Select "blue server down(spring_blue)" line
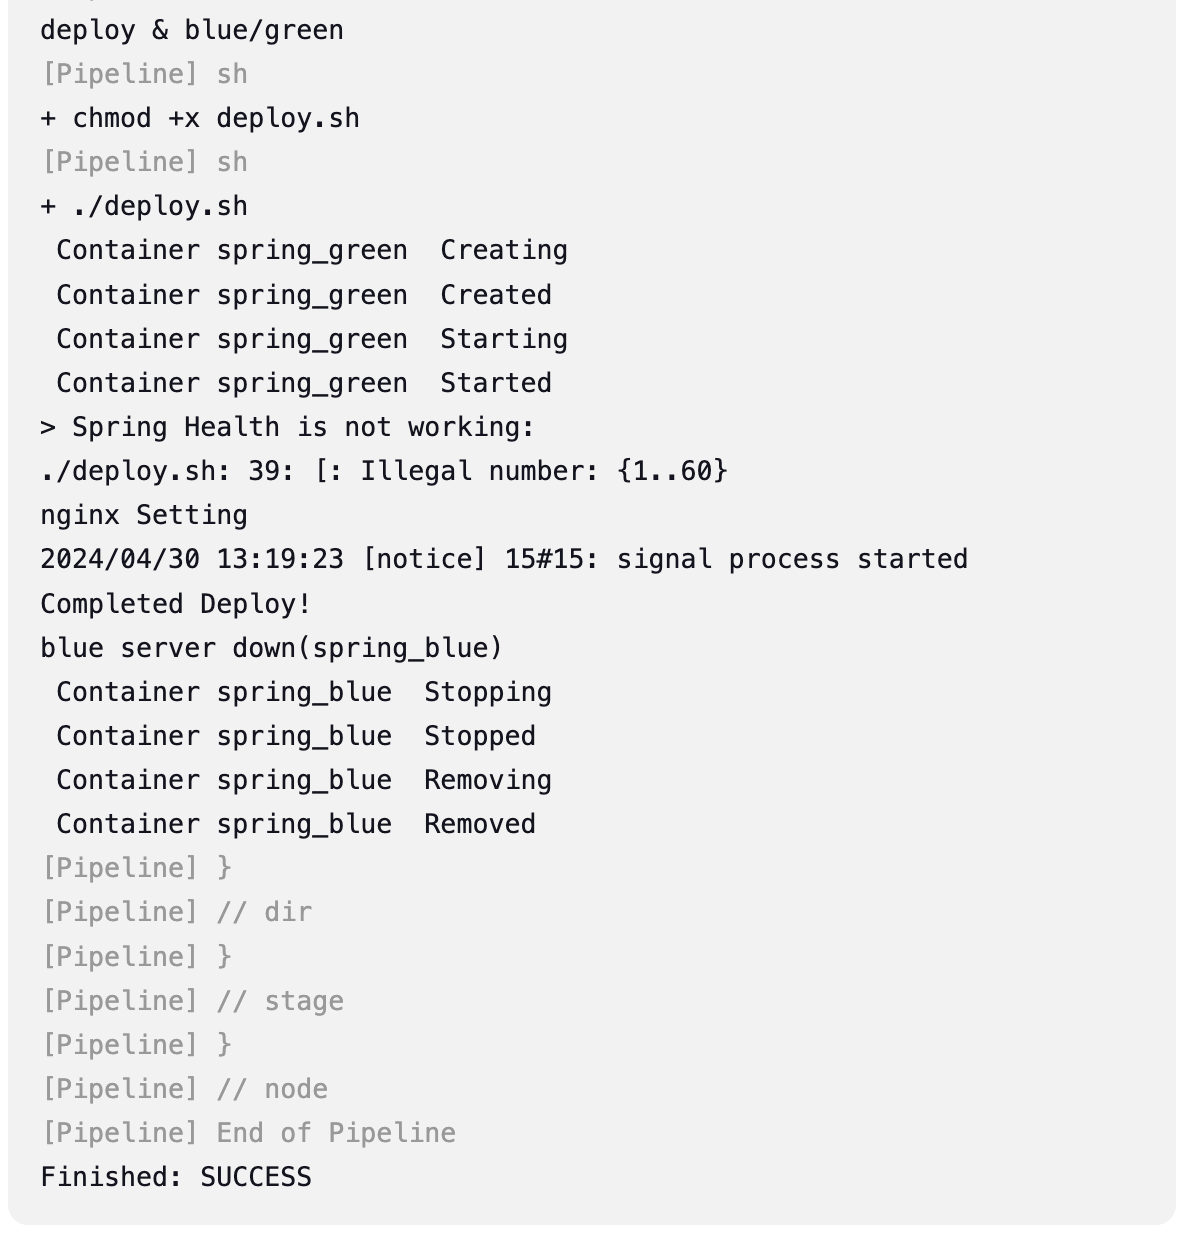 (x=271, y=648)
